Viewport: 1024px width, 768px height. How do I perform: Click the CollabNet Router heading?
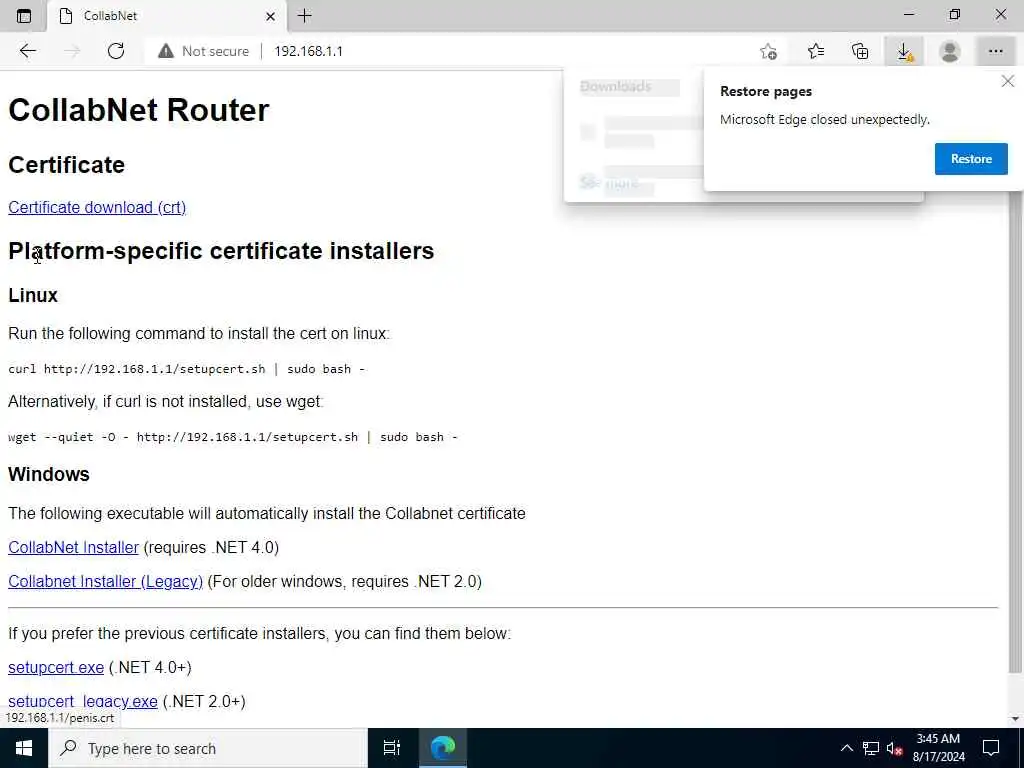(x=138, y=110)
